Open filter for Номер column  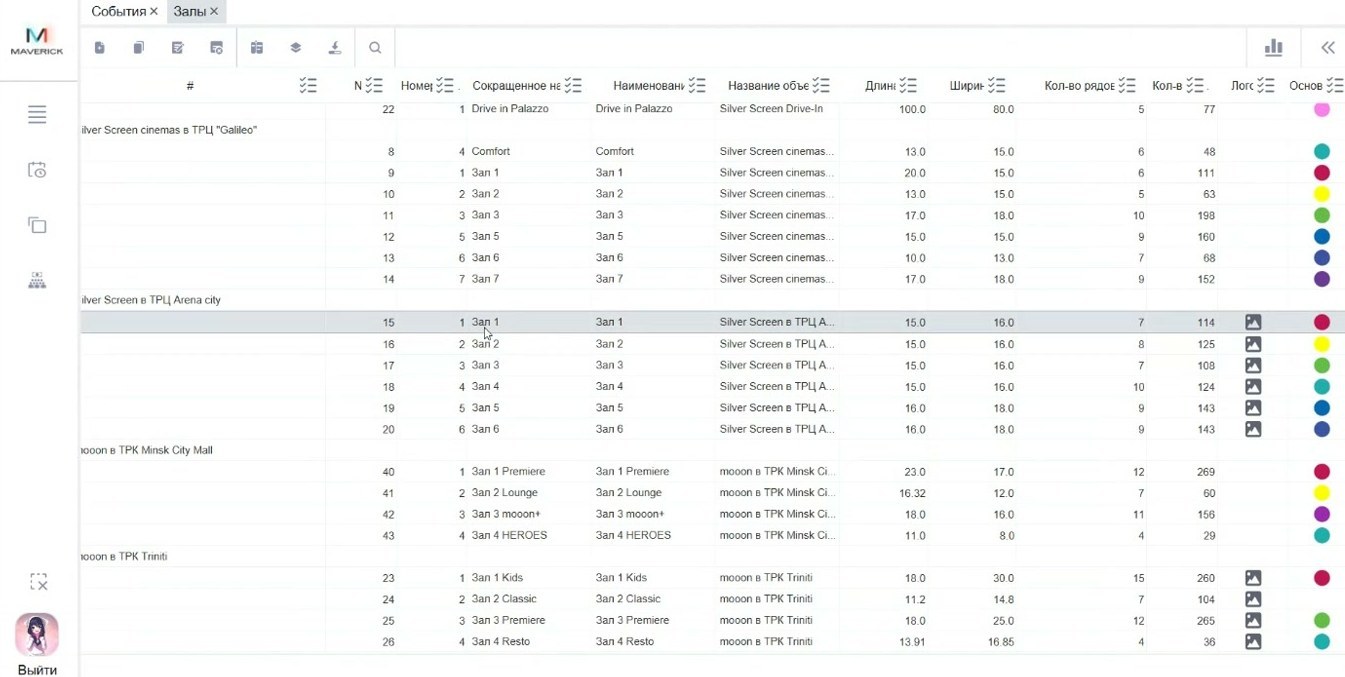tap(445, 86)
